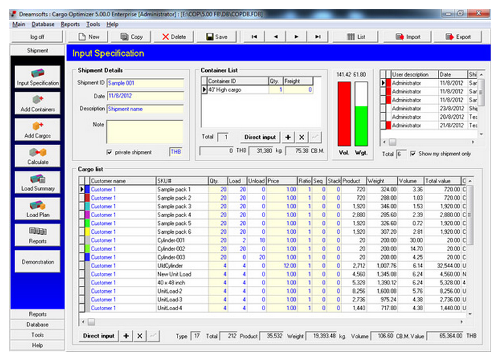Open the Load Summary sidebar item
Image resolution: width=500 pixels, height=362 pixels.
pyautogui.click(x=38, y=182)
